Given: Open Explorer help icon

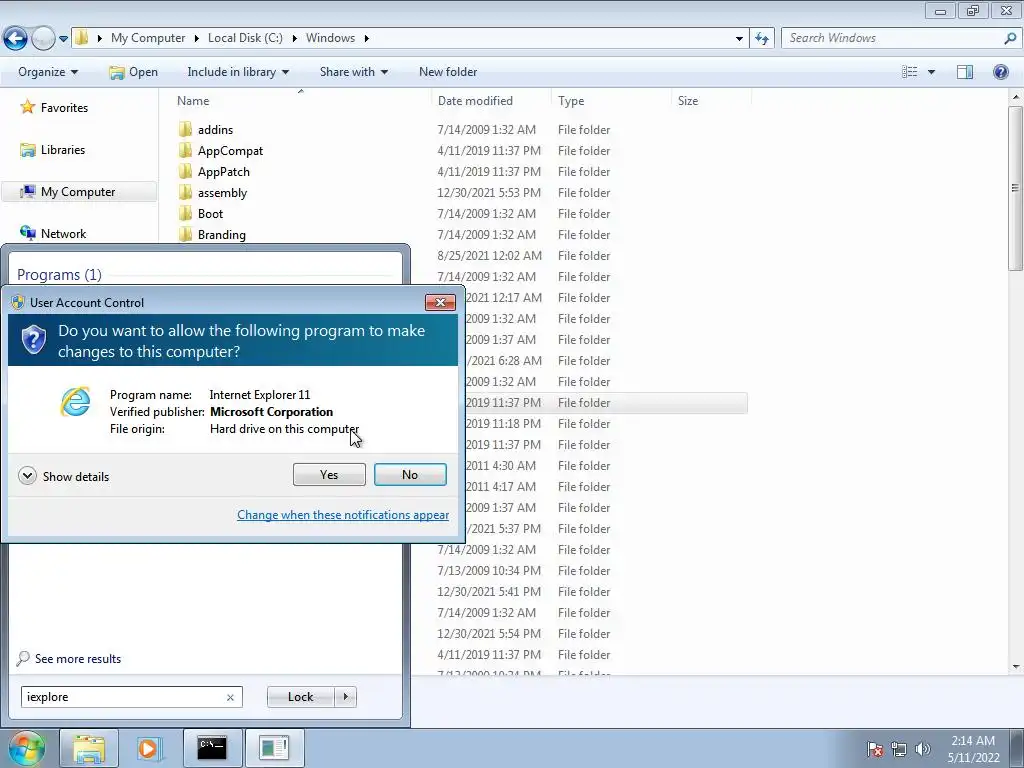Looking at the screenshot, I should click(1000, 72).
